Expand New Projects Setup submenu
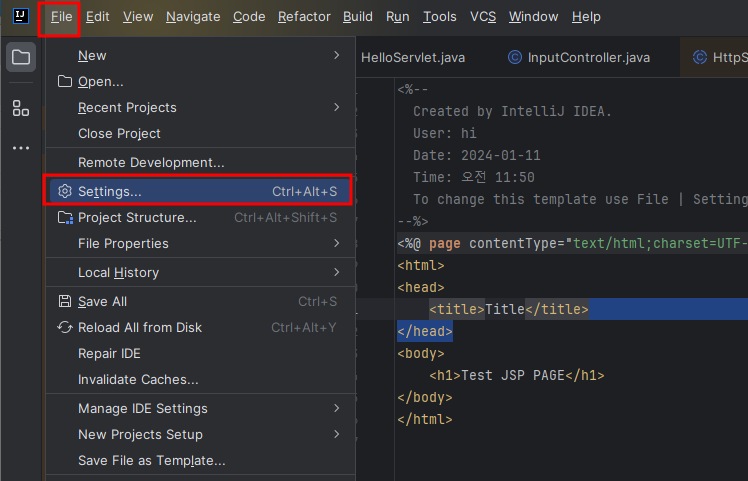Viewport: 748px width, 481px height. [337, 434]
